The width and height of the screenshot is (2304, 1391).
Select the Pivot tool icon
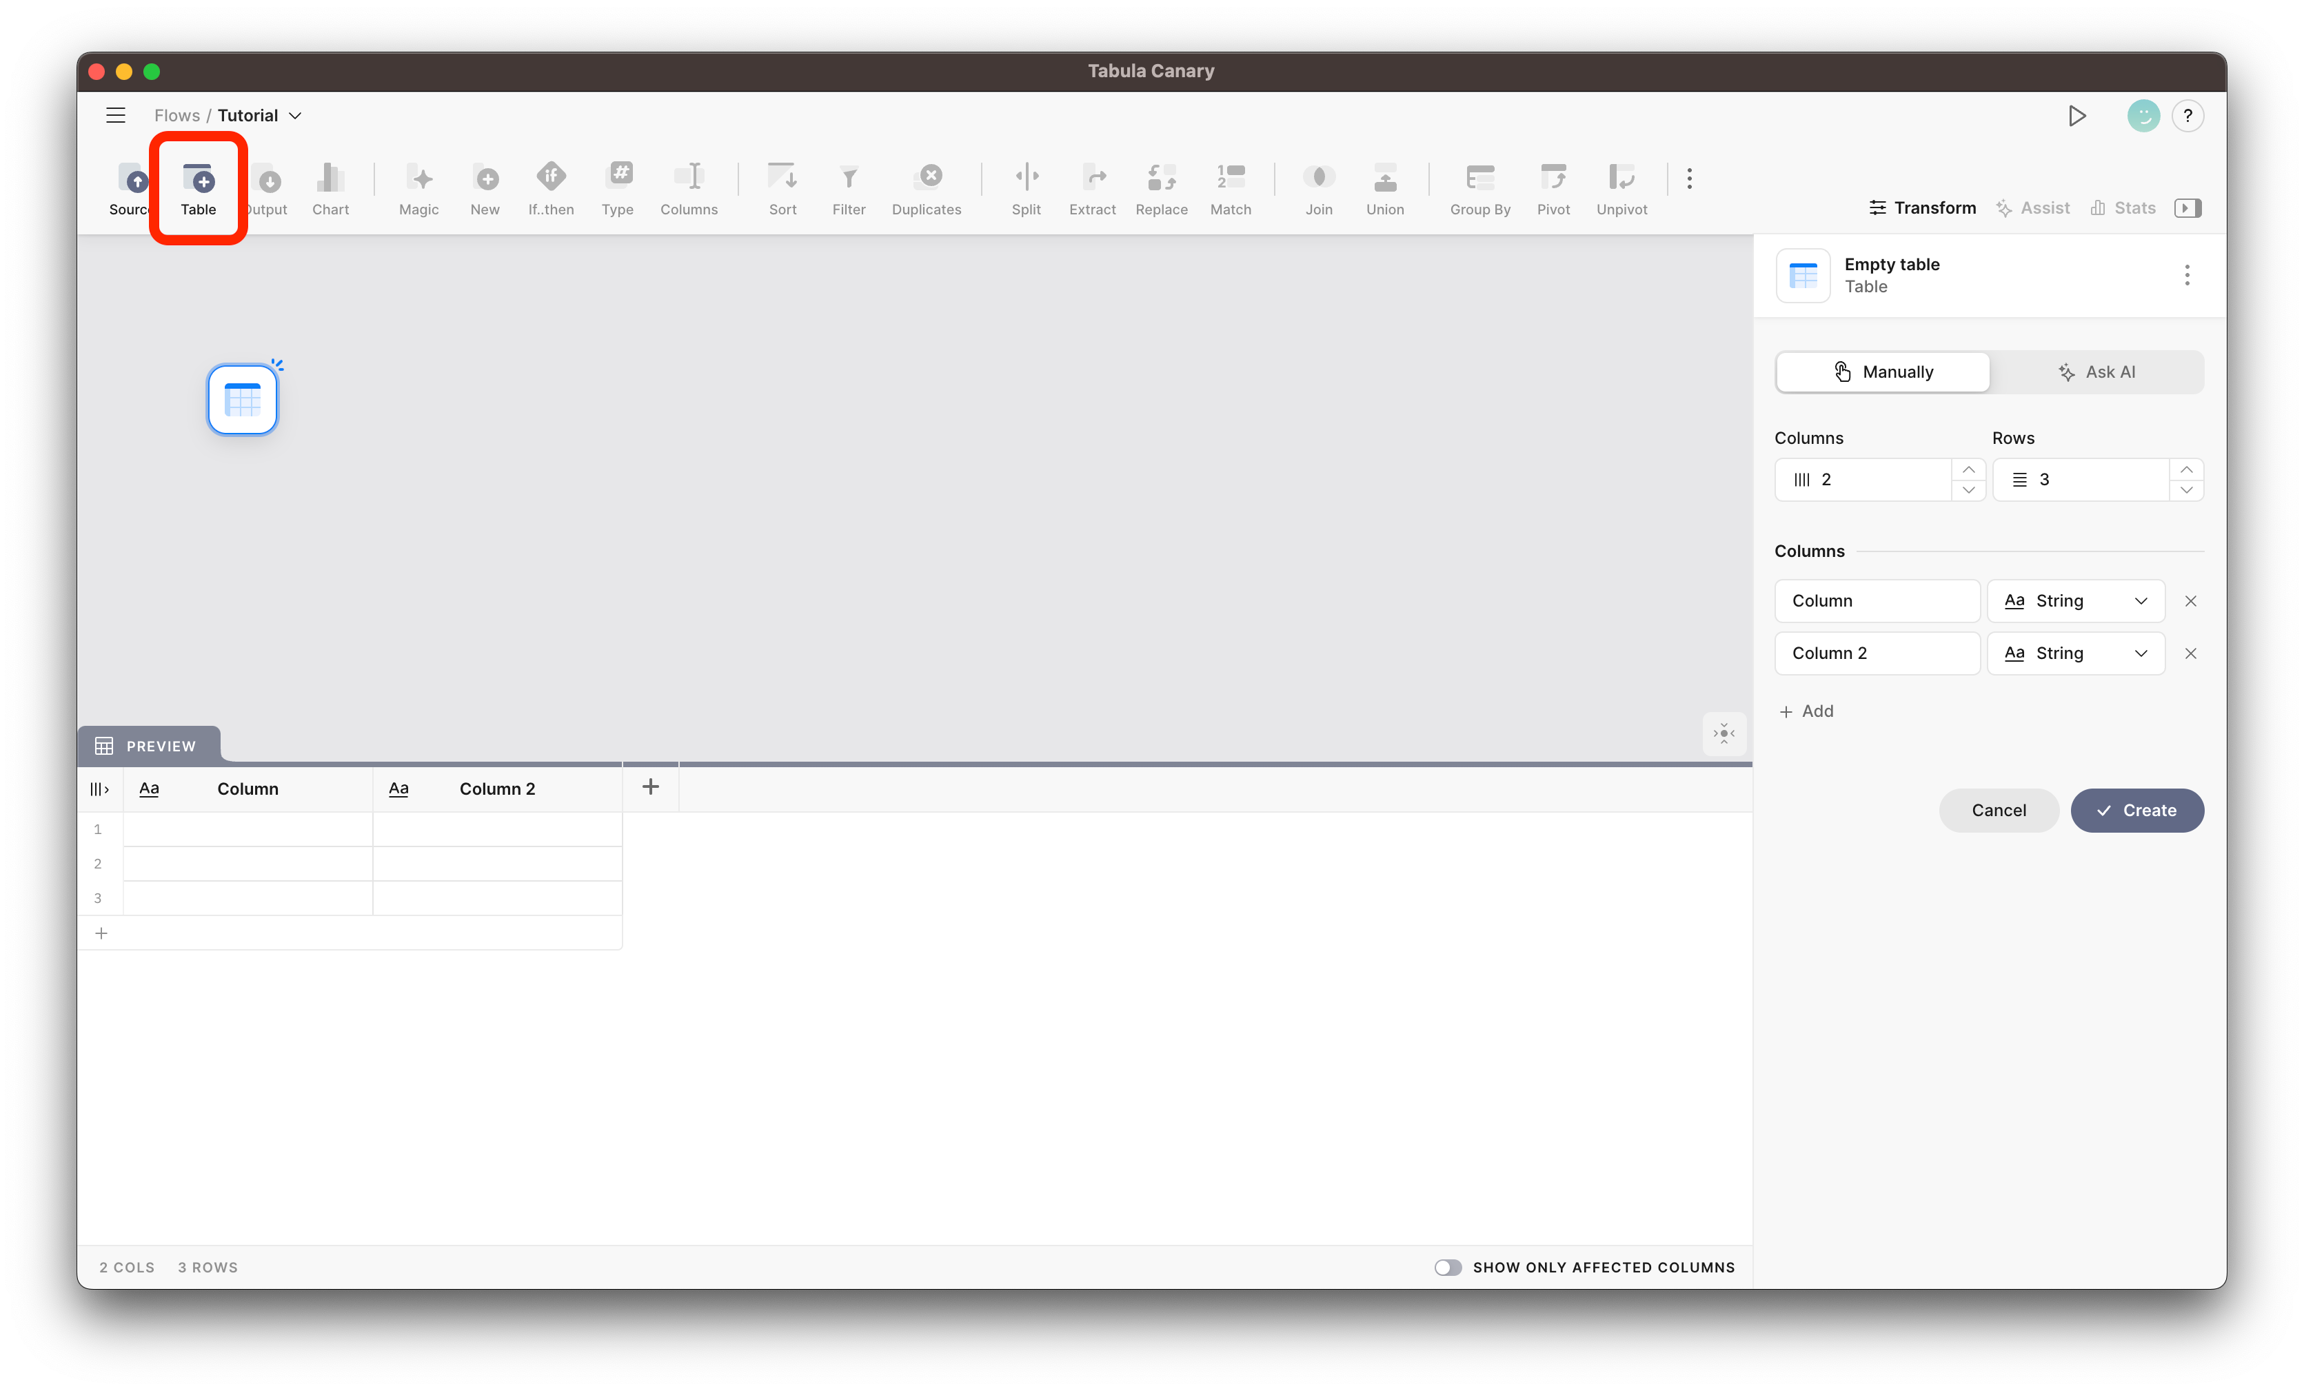[x=1553, y=187]
